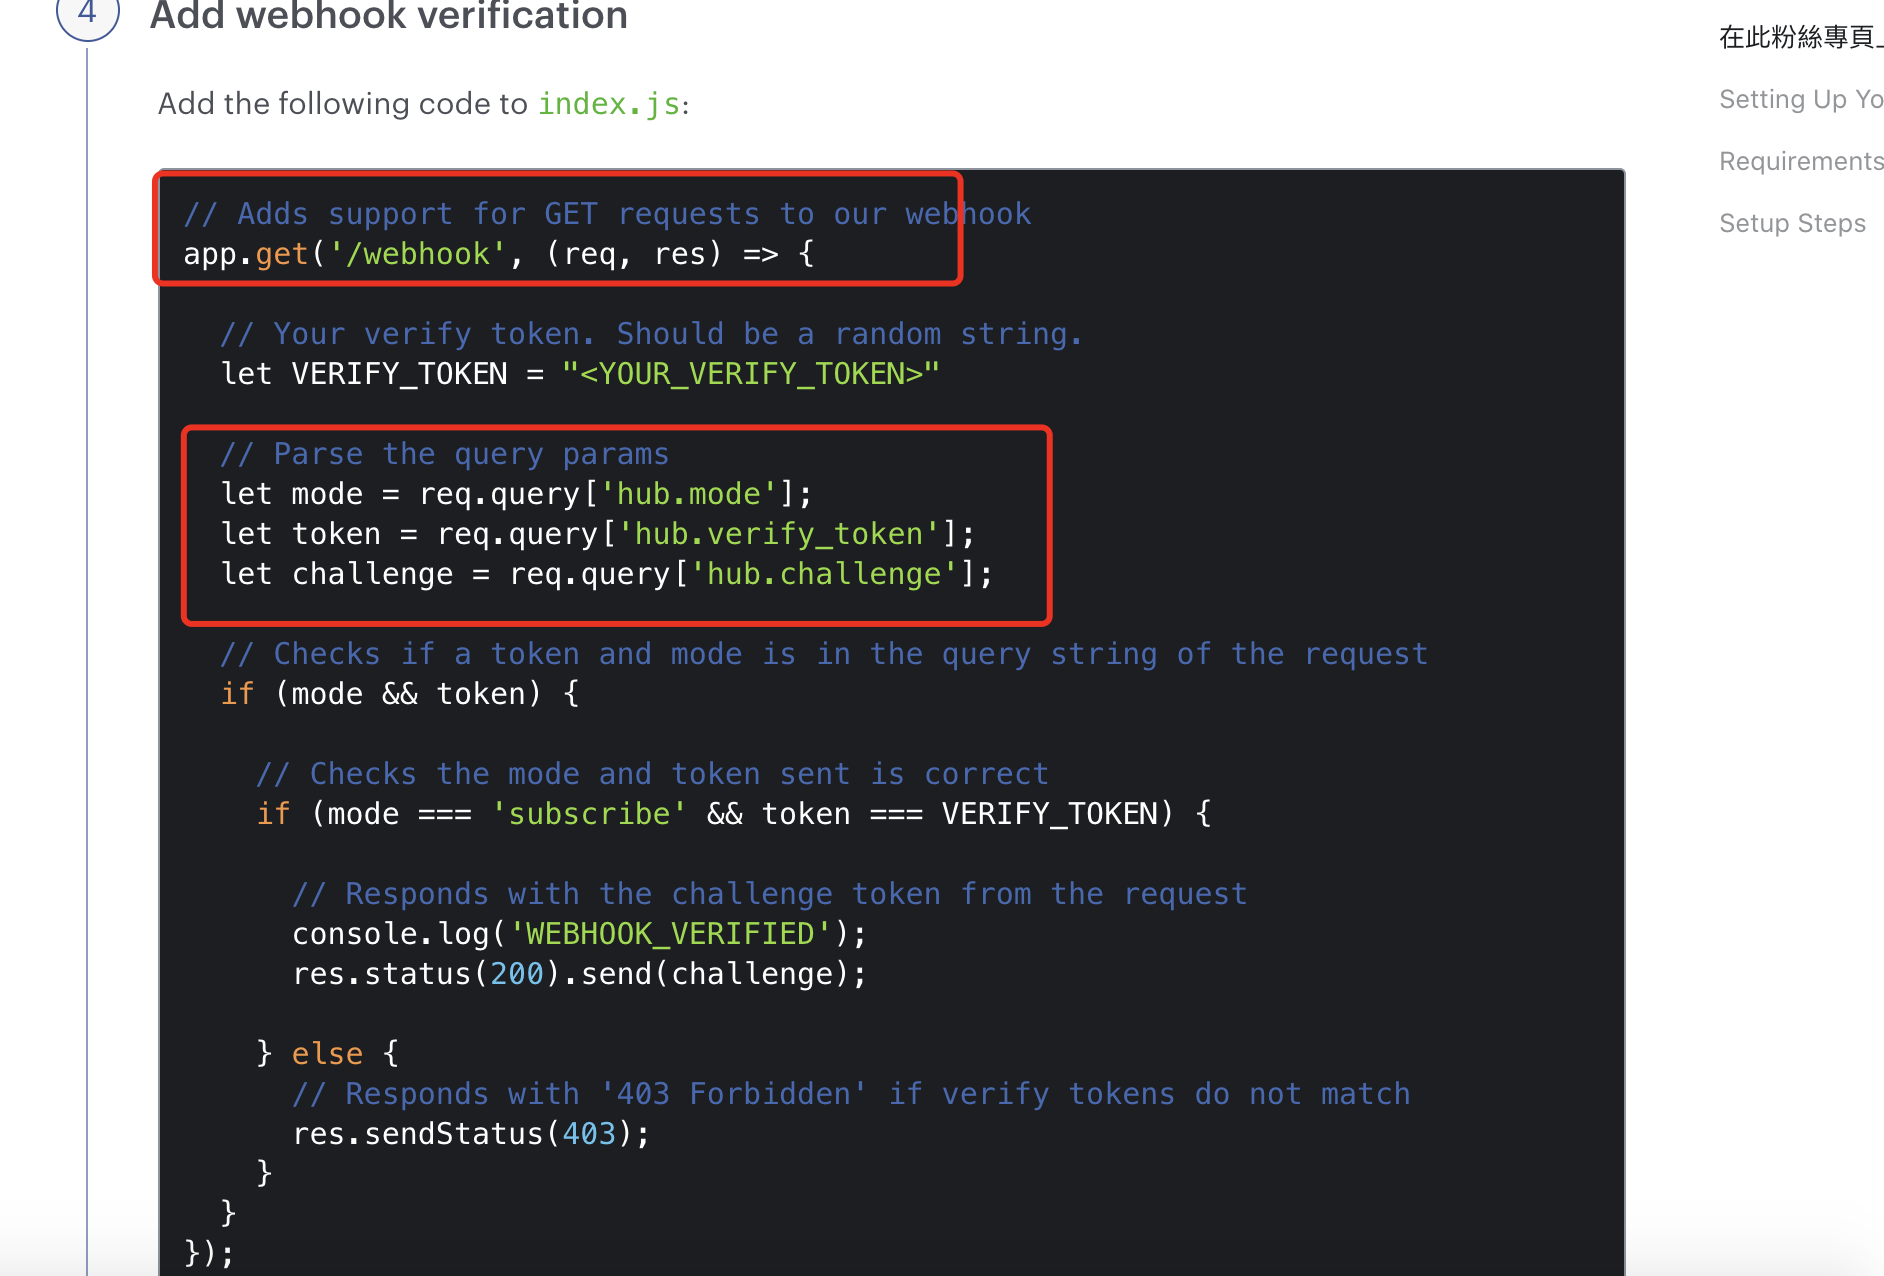Click the '/webhook' route string in code
This screenshot has height=1276, width=1884.
(420, 253)
